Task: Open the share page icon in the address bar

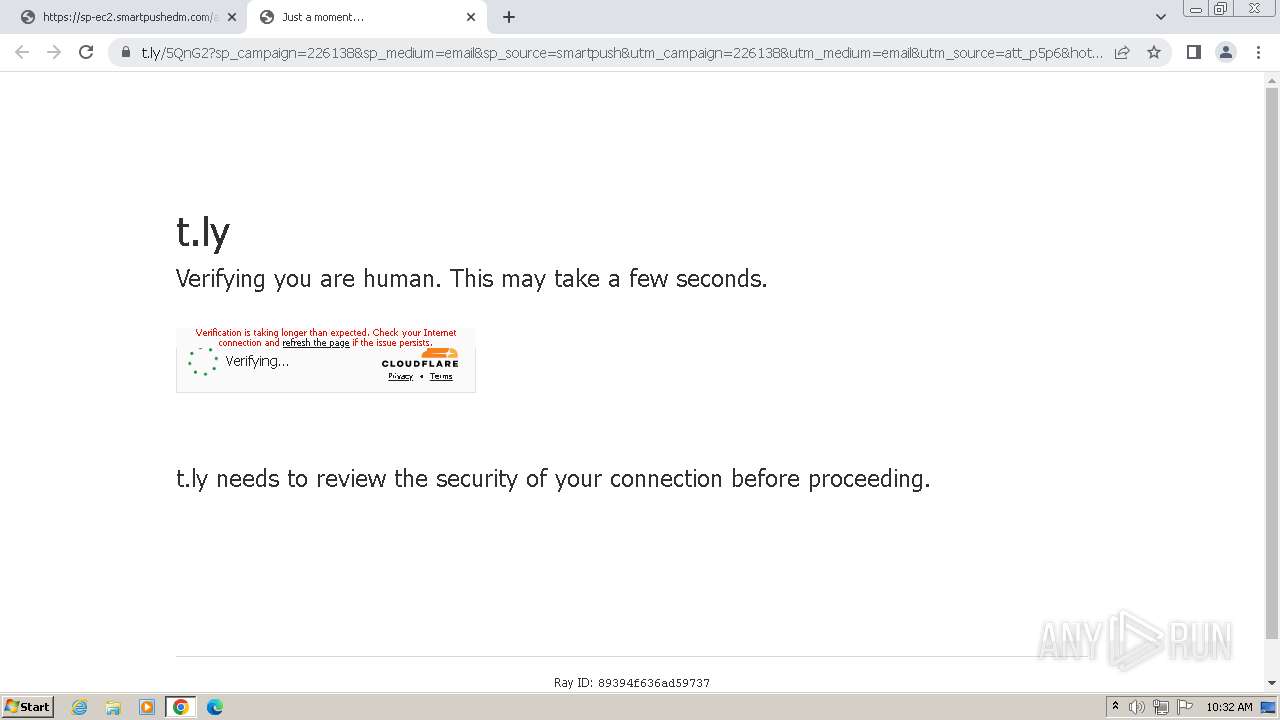Action: (1122, 52)
